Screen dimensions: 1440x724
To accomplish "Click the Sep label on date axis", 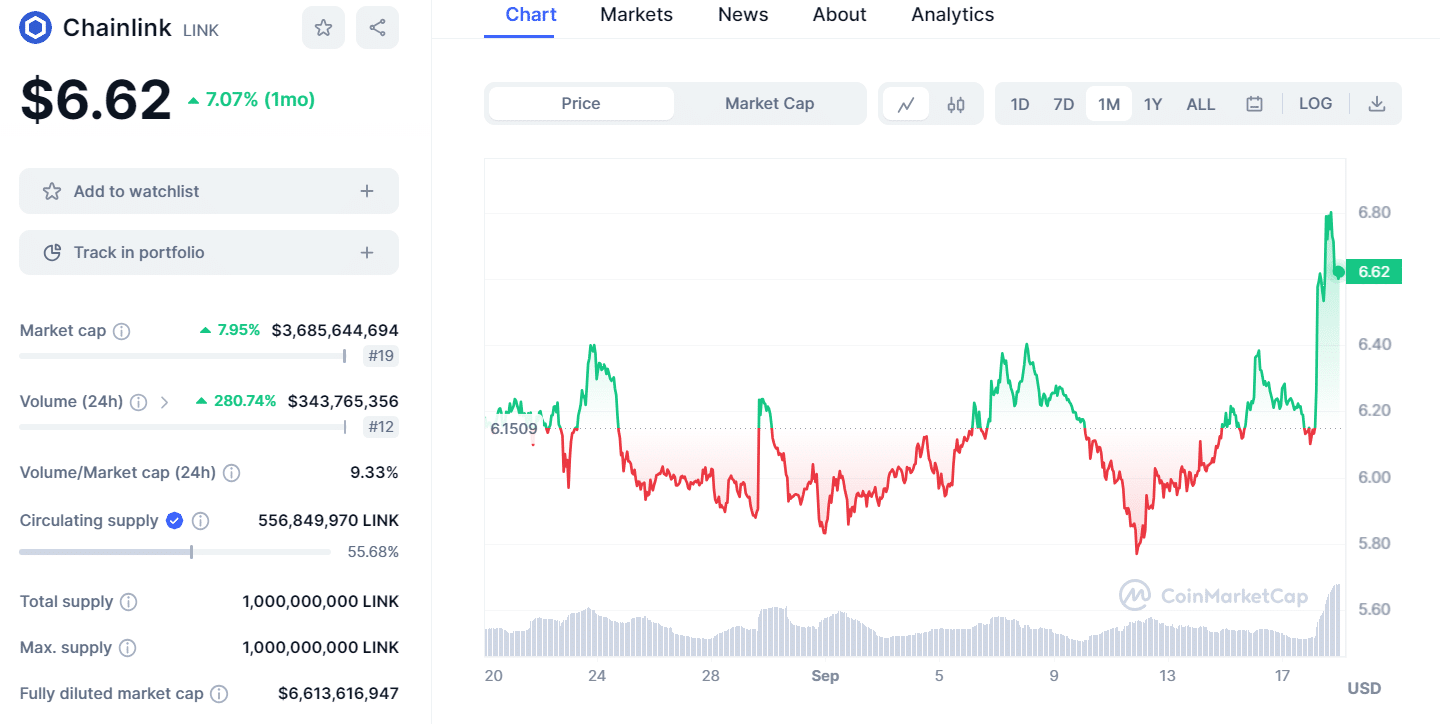I will [825, 676].
